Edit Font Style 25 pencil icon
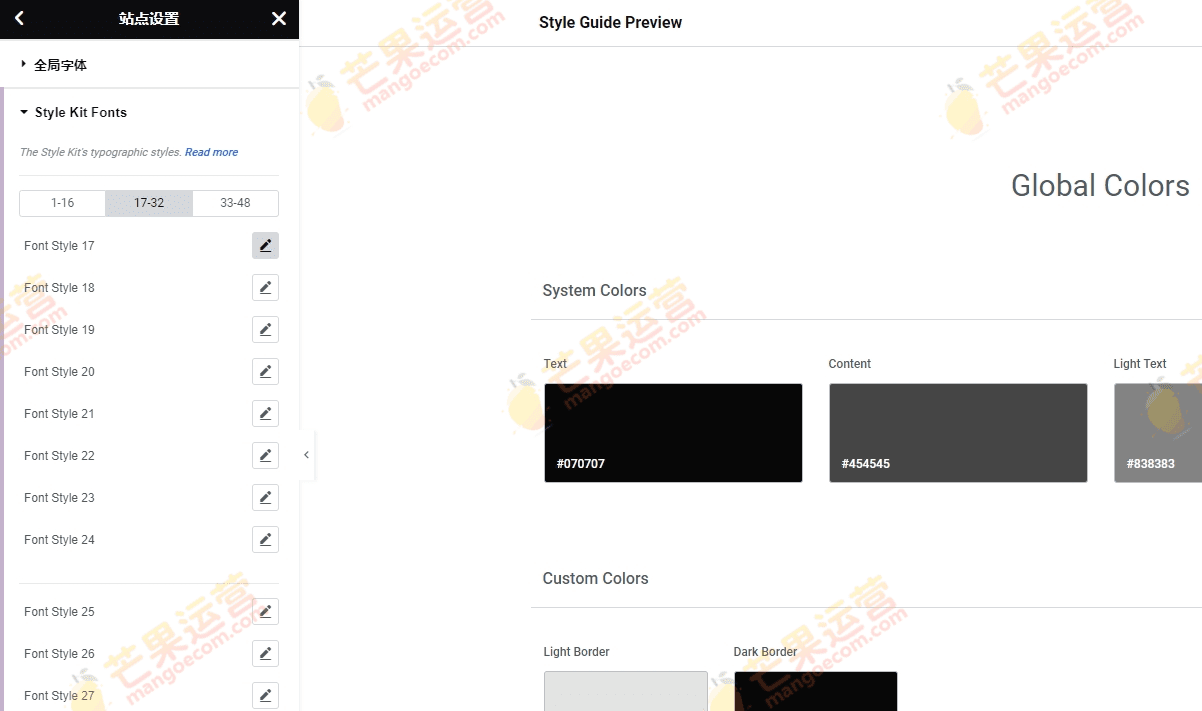Viewport: 1202px width, 711px height. 265,612
